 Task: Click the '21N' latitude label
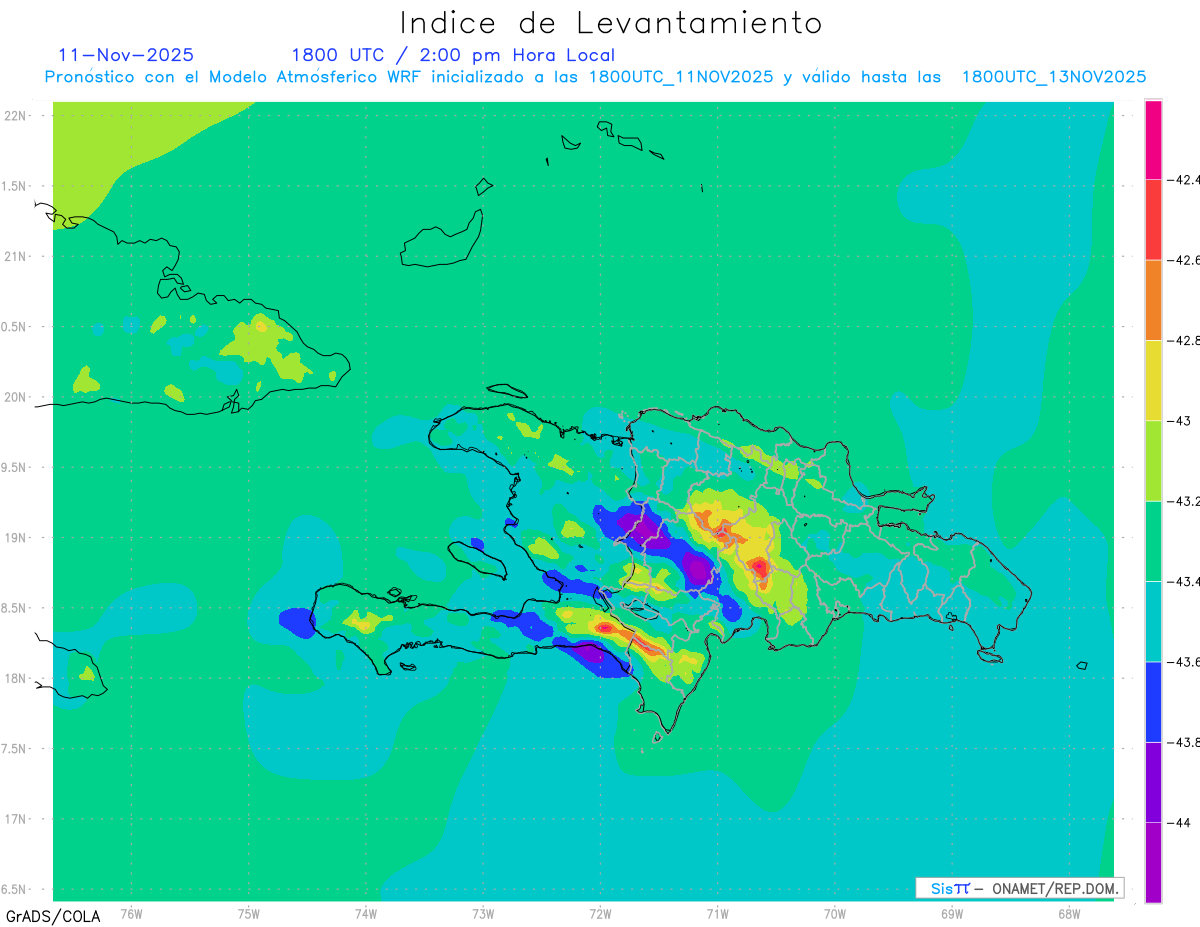[16, 256]
